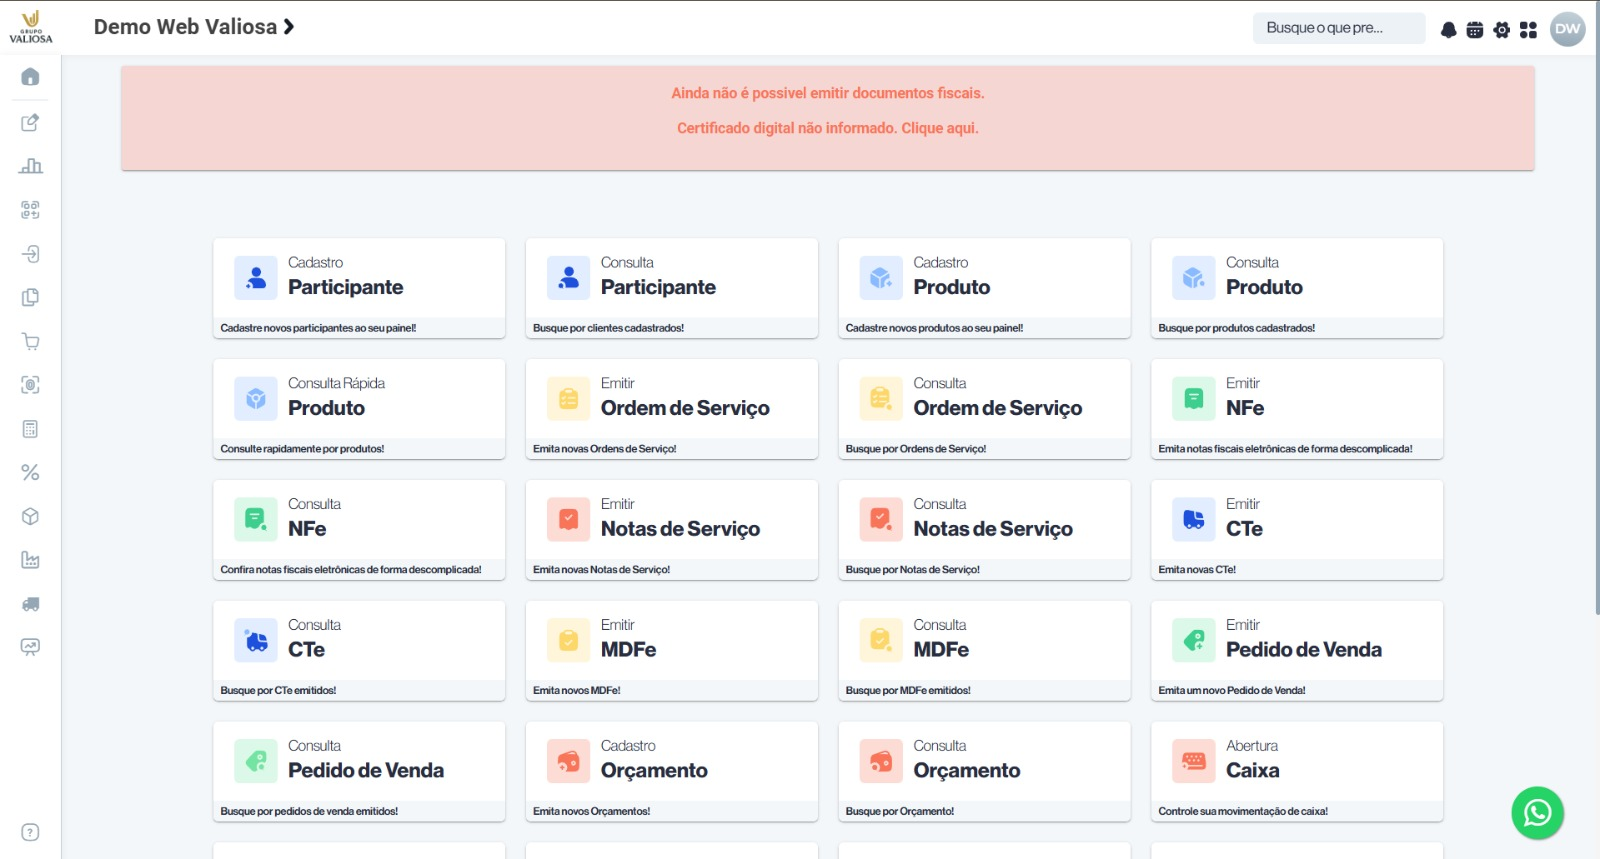Screen dimensions: 1600x859
Task: Click the notifications bell icon
Action: 1448,30
